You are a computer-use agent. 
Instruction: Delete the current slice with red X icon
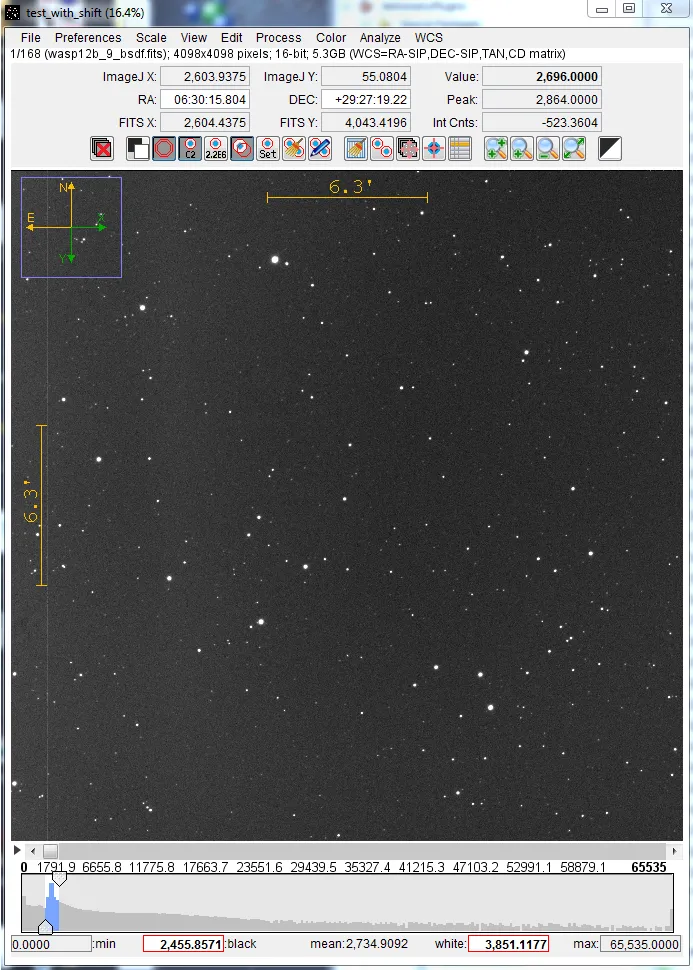(x=101, y=149)
